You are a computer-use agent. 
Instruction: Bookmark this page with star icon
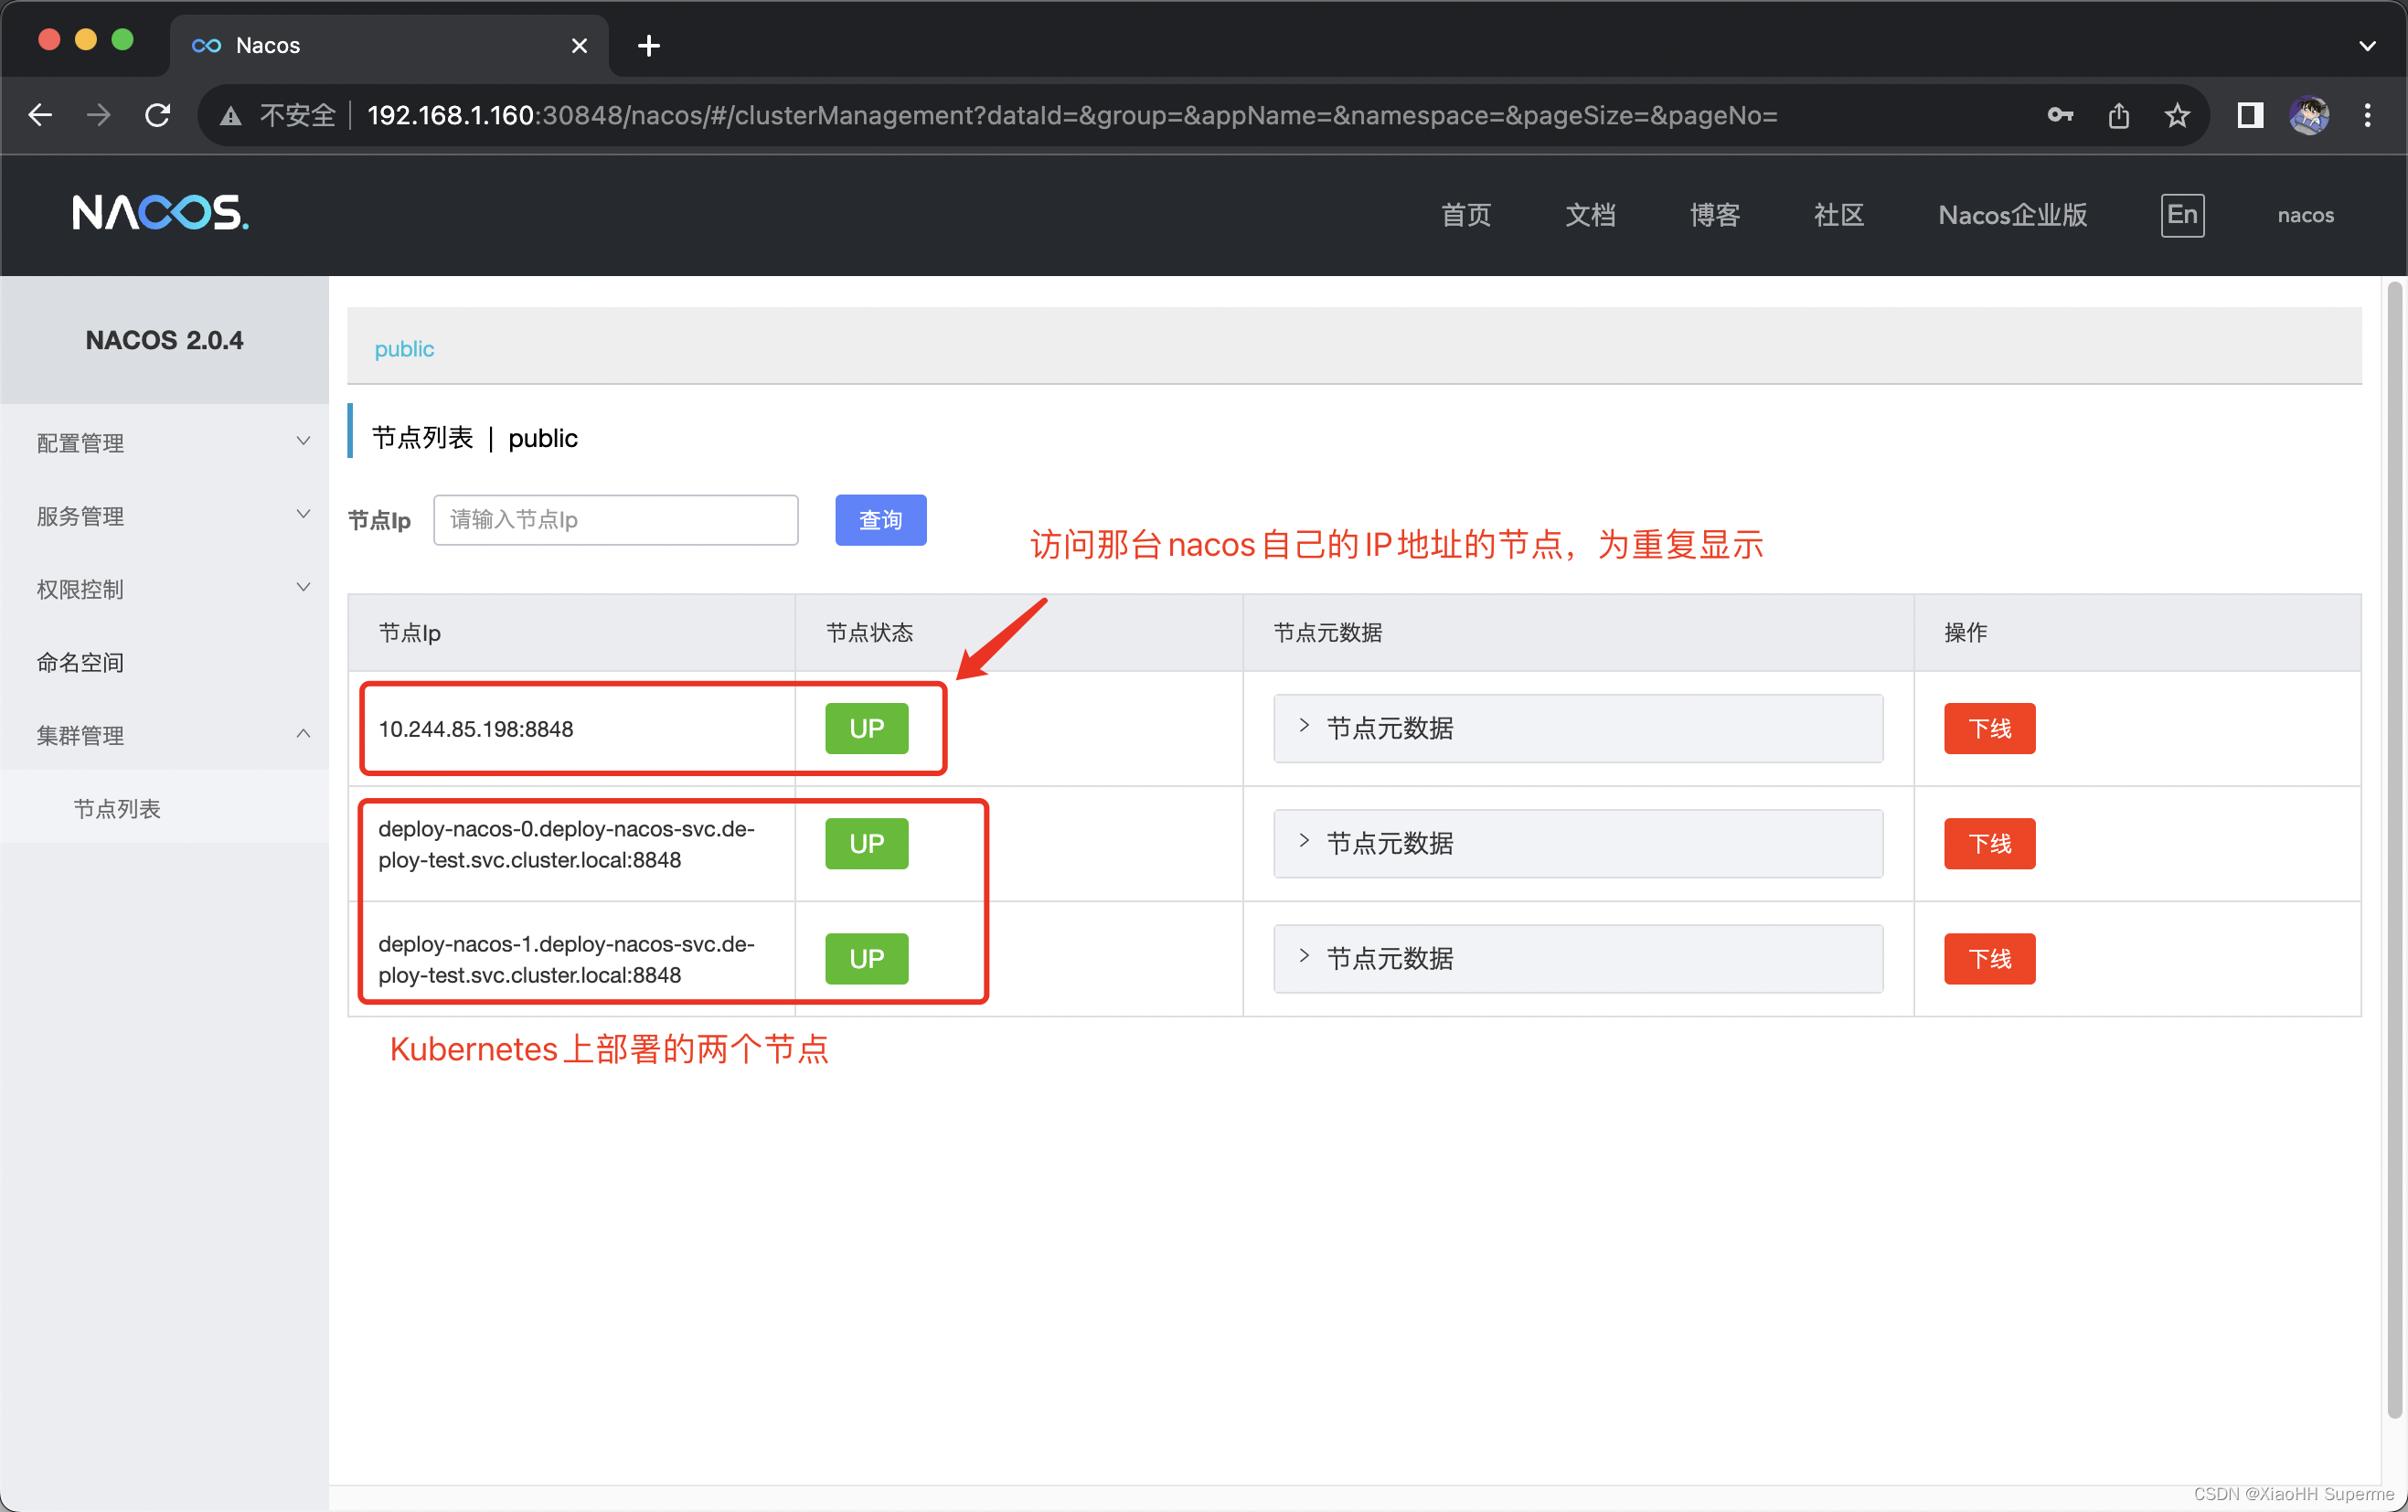2176,115
